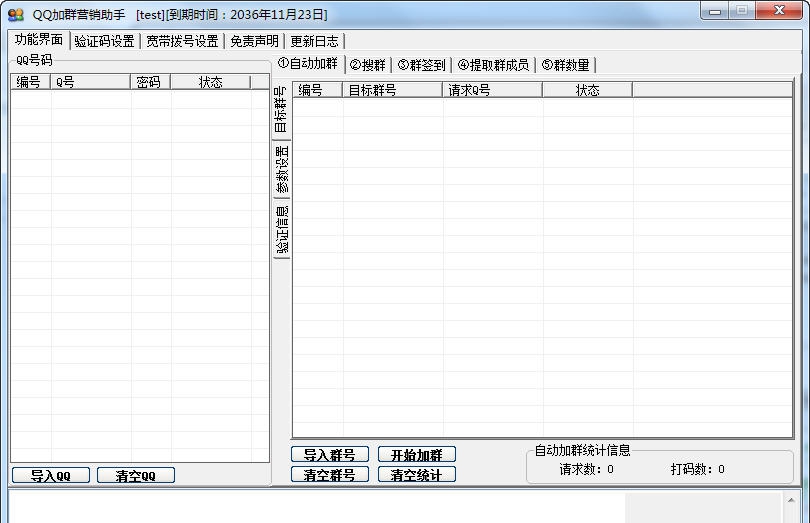This screenshot has height=523, width=810.
Task: Open the 宽带拨号设置 tab
Action: pos(182,41)
